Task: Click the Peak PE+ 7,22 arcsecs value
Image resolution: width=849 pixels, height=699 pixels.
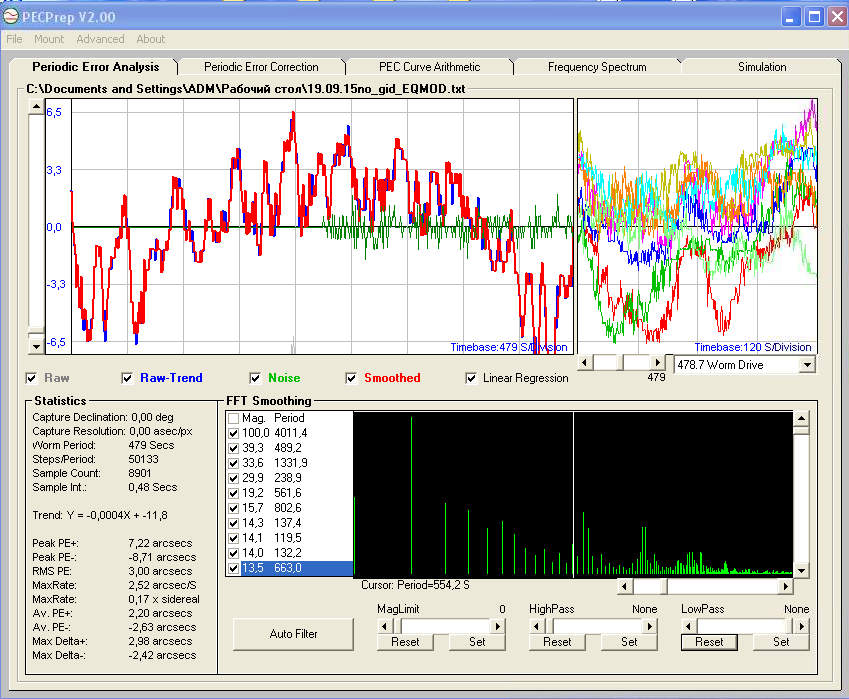Action: 160,543
